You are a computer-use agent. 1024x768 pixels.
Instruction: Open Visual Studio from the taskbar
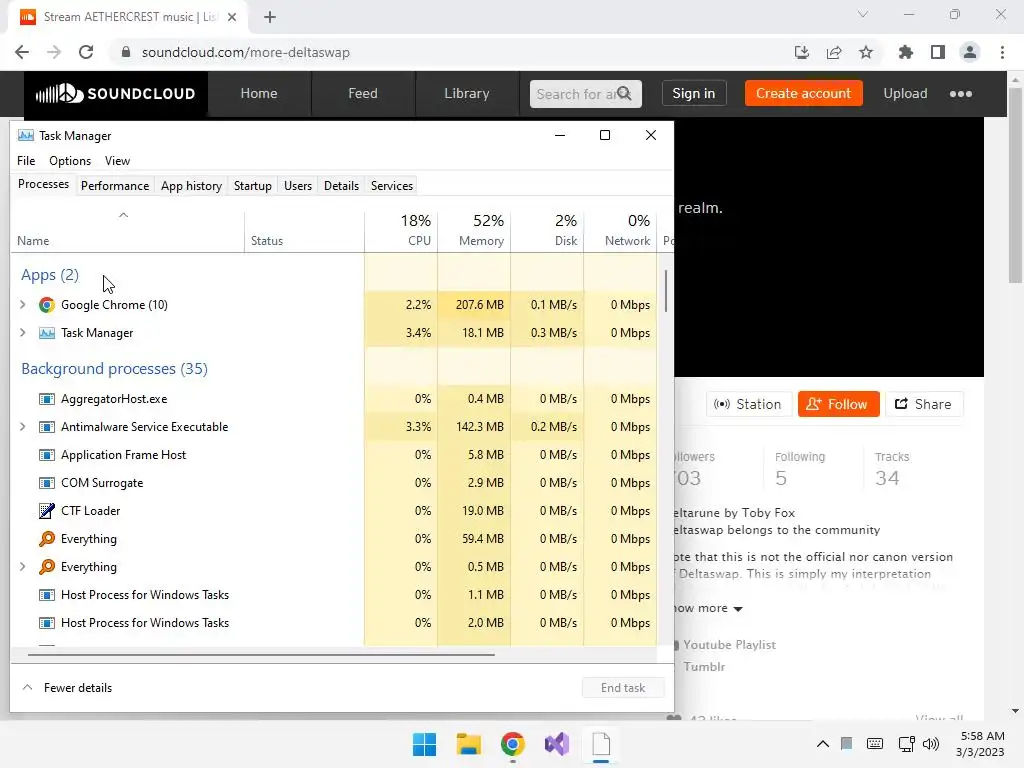(x=557, y=744)
